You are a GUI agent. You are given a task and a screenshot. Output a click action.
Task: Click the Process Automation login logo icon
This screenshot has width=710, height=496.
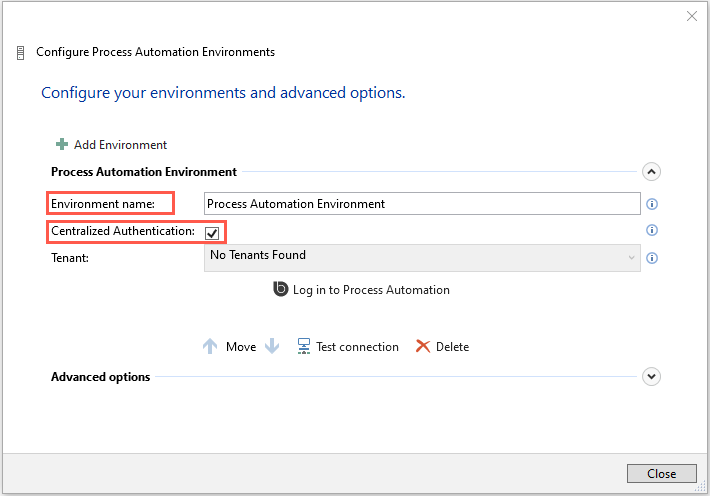(281, 290)
